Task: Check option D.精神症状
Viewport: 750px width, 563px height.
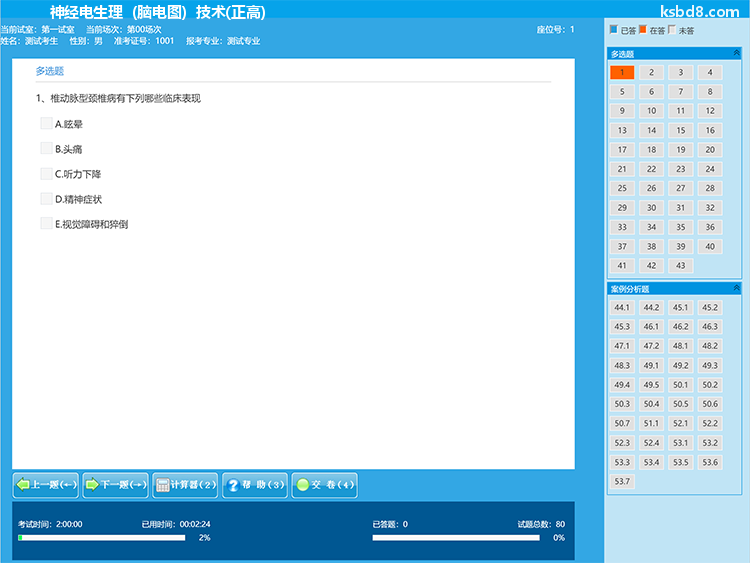Action: pos(46,199)
